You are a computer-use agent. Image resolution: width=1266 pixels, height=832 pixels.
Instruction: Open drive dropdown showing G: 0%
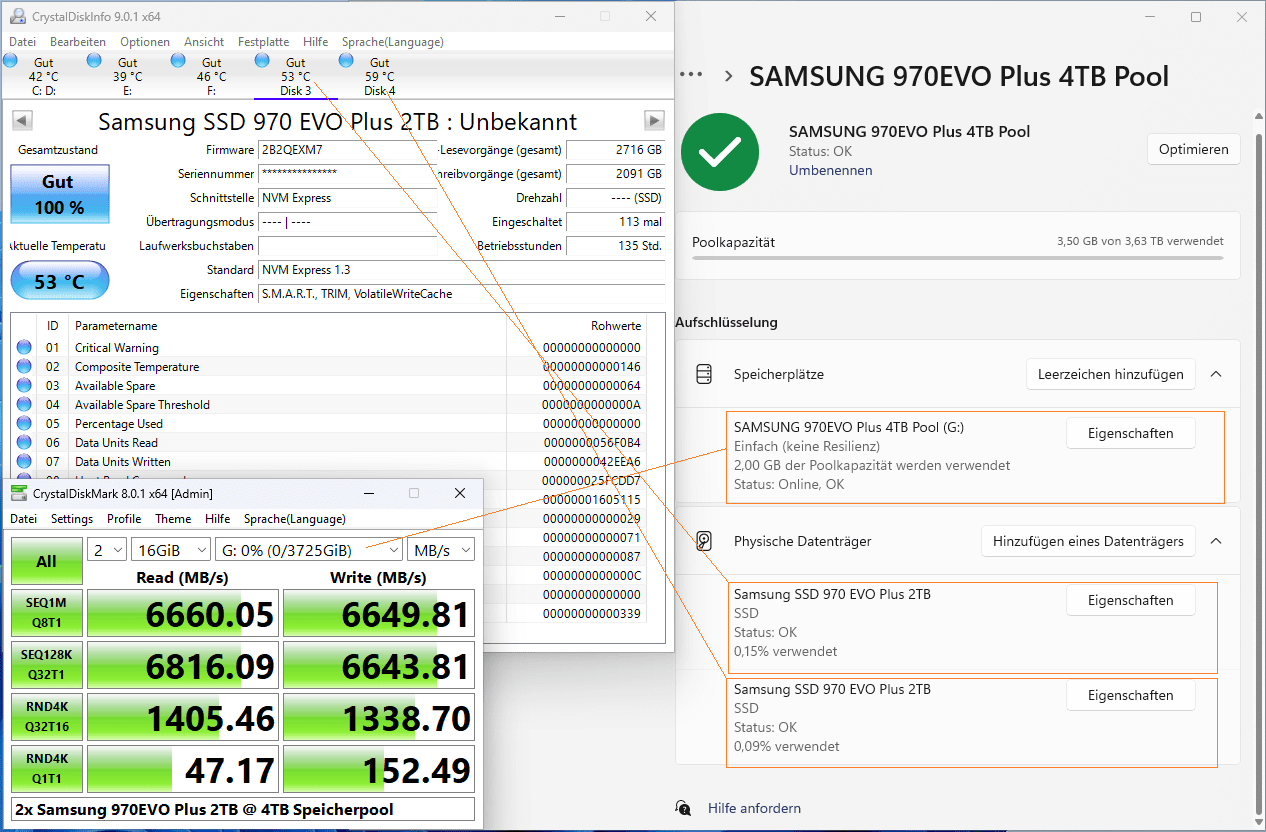(309, 550)
